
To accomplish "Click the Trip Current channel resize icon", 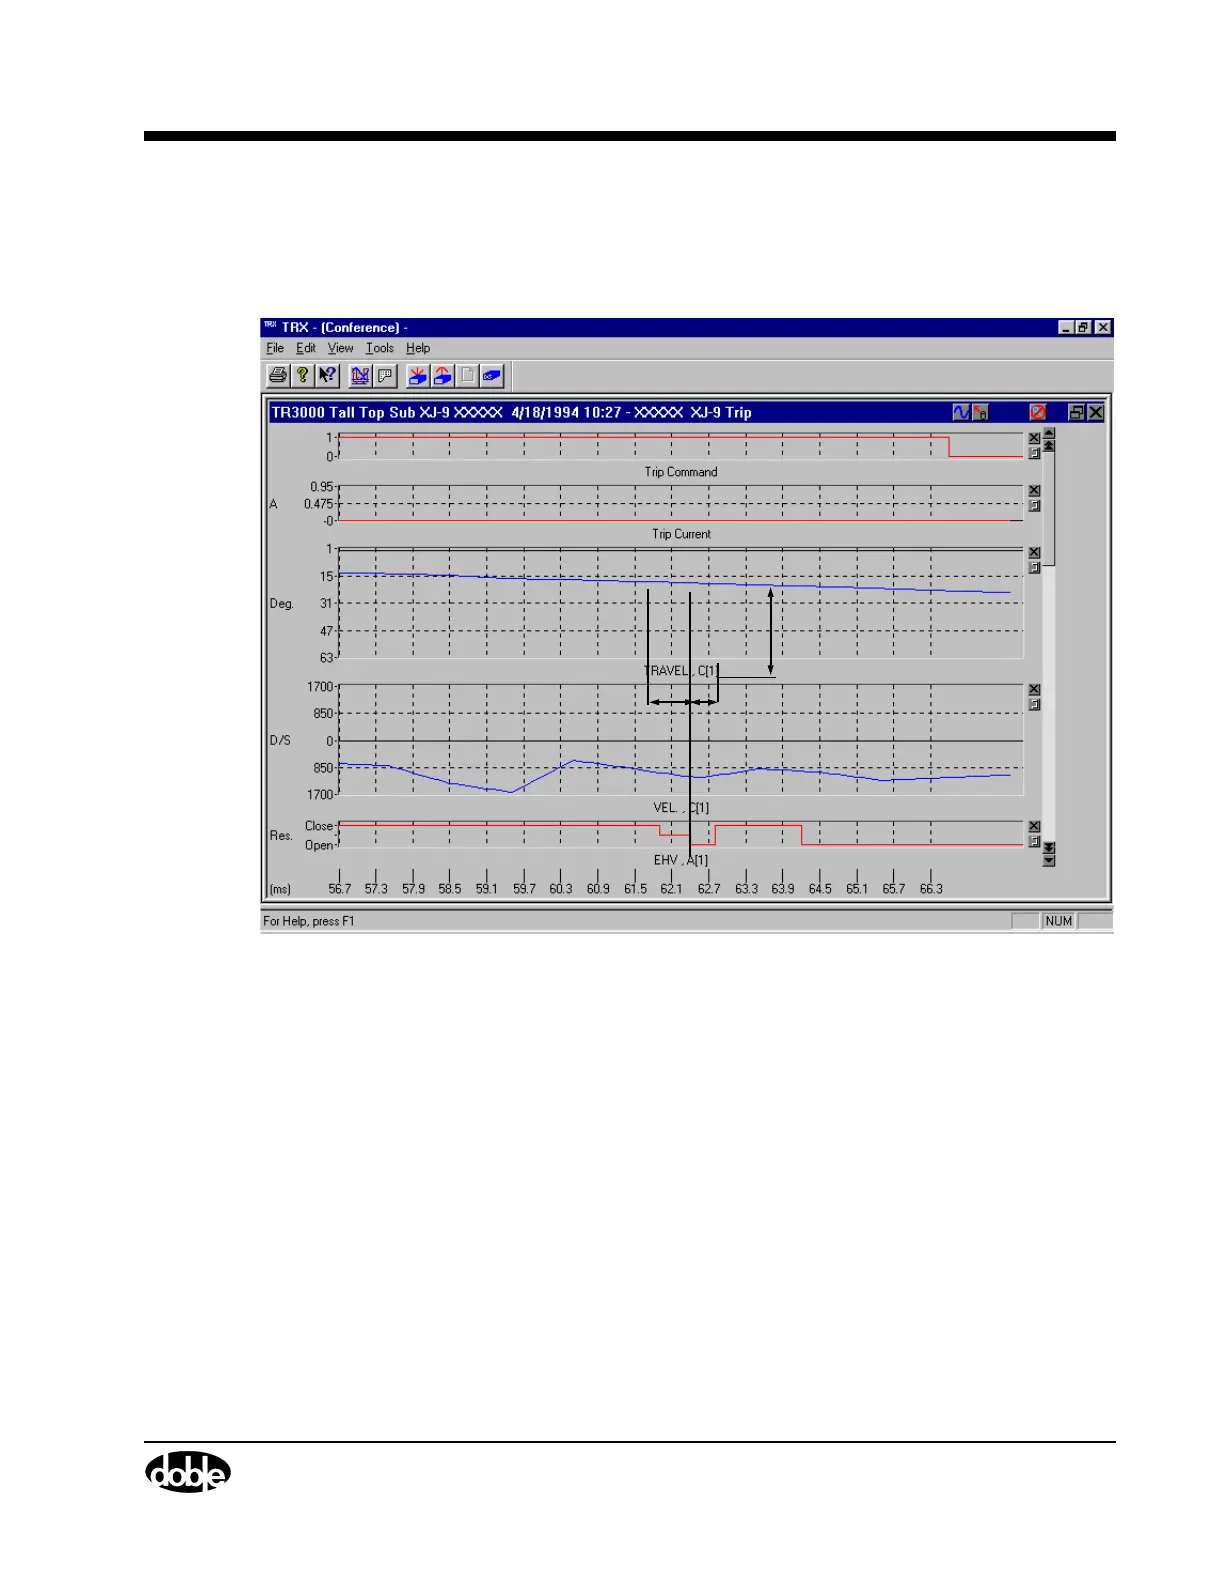I will coord(1034,506).
